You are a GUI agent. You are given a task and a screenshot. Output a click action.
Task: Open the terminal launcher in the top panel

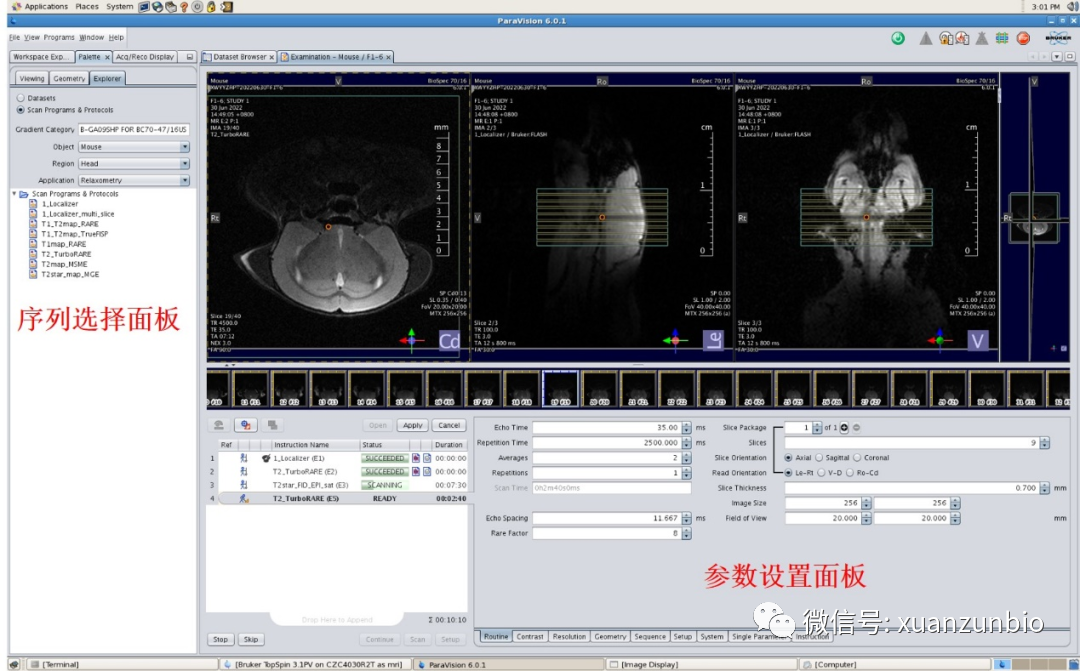144,7
